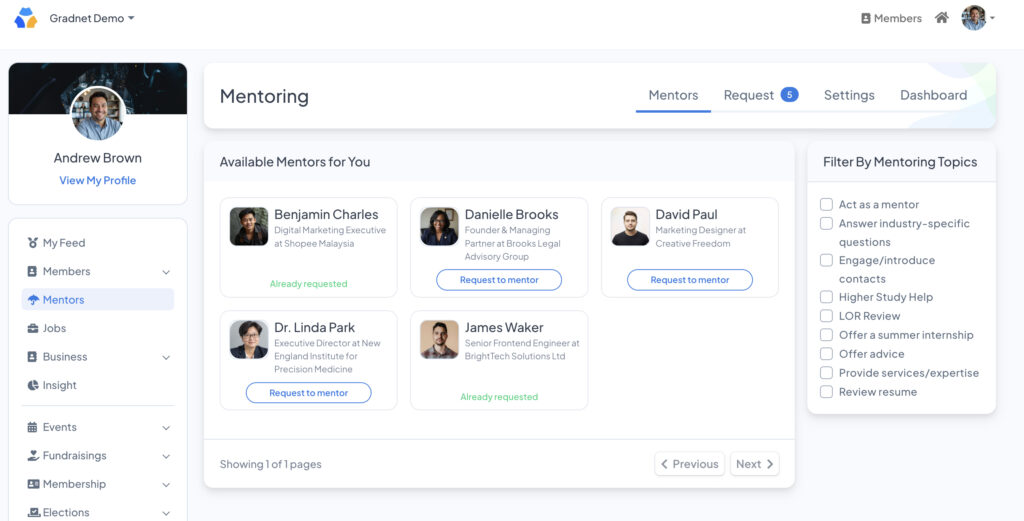The image size is (1024, 521).
Task: Click the Elections sidebar icon
Action: [x=33, y=513]
